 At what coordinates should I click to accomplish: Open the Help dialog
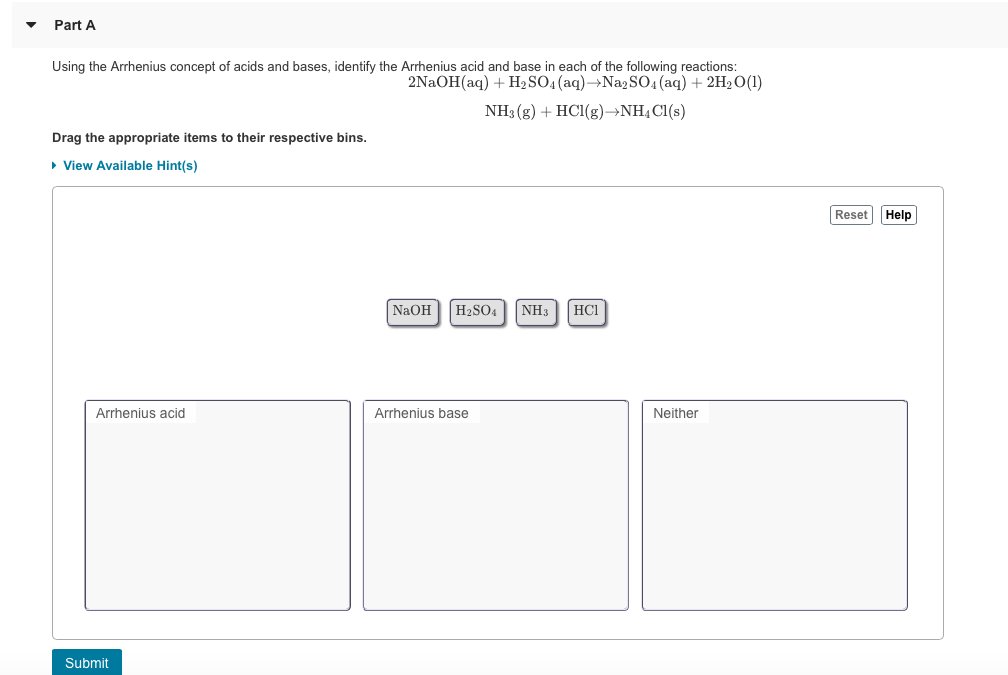(x=897, y=214)
